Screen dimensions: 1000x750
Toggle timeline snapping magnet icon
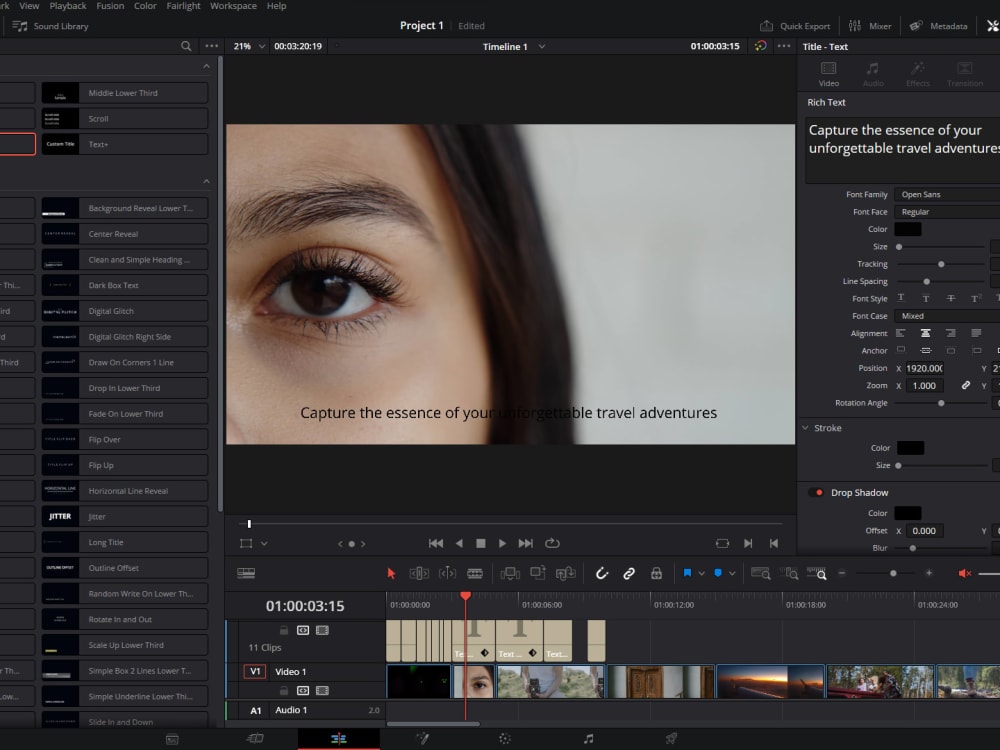coord(602,573)
